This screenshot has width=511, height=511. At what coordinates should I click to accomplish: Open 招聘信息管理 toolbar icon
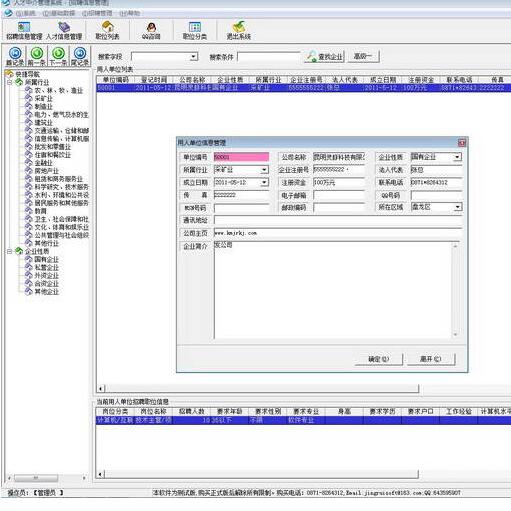point(24,31)
